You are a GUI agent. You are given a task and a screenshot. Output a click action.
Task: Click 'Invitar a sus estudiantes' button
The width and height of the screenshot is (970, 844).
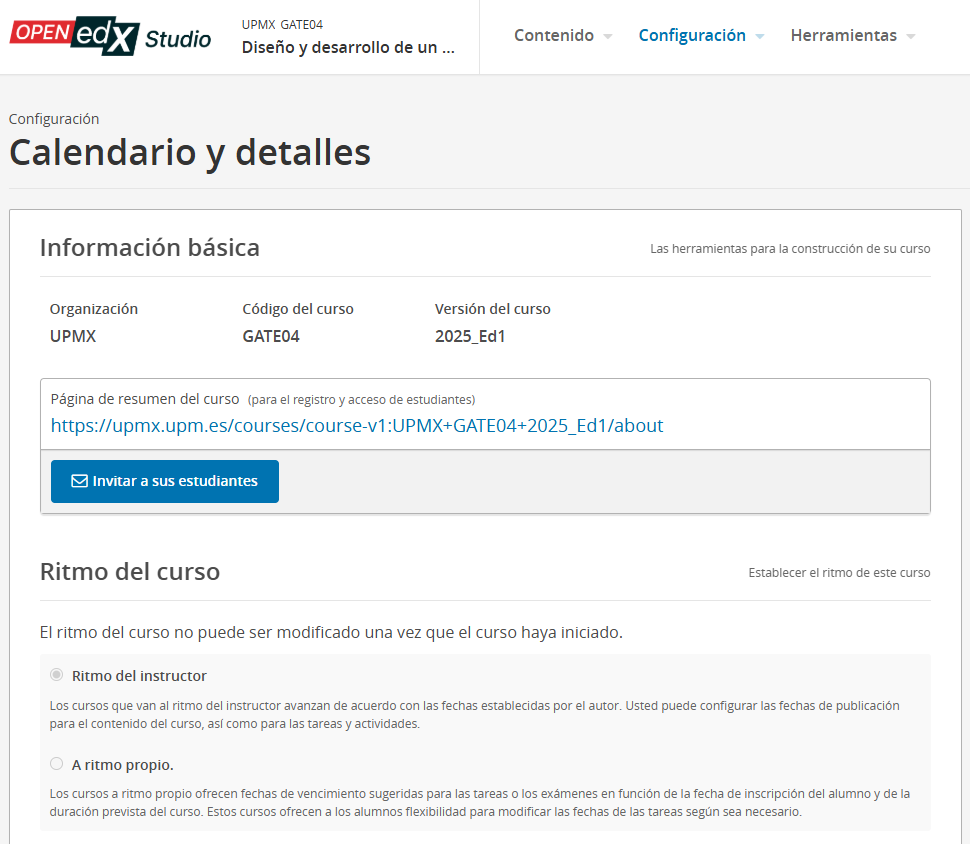(x=165, y=481)
